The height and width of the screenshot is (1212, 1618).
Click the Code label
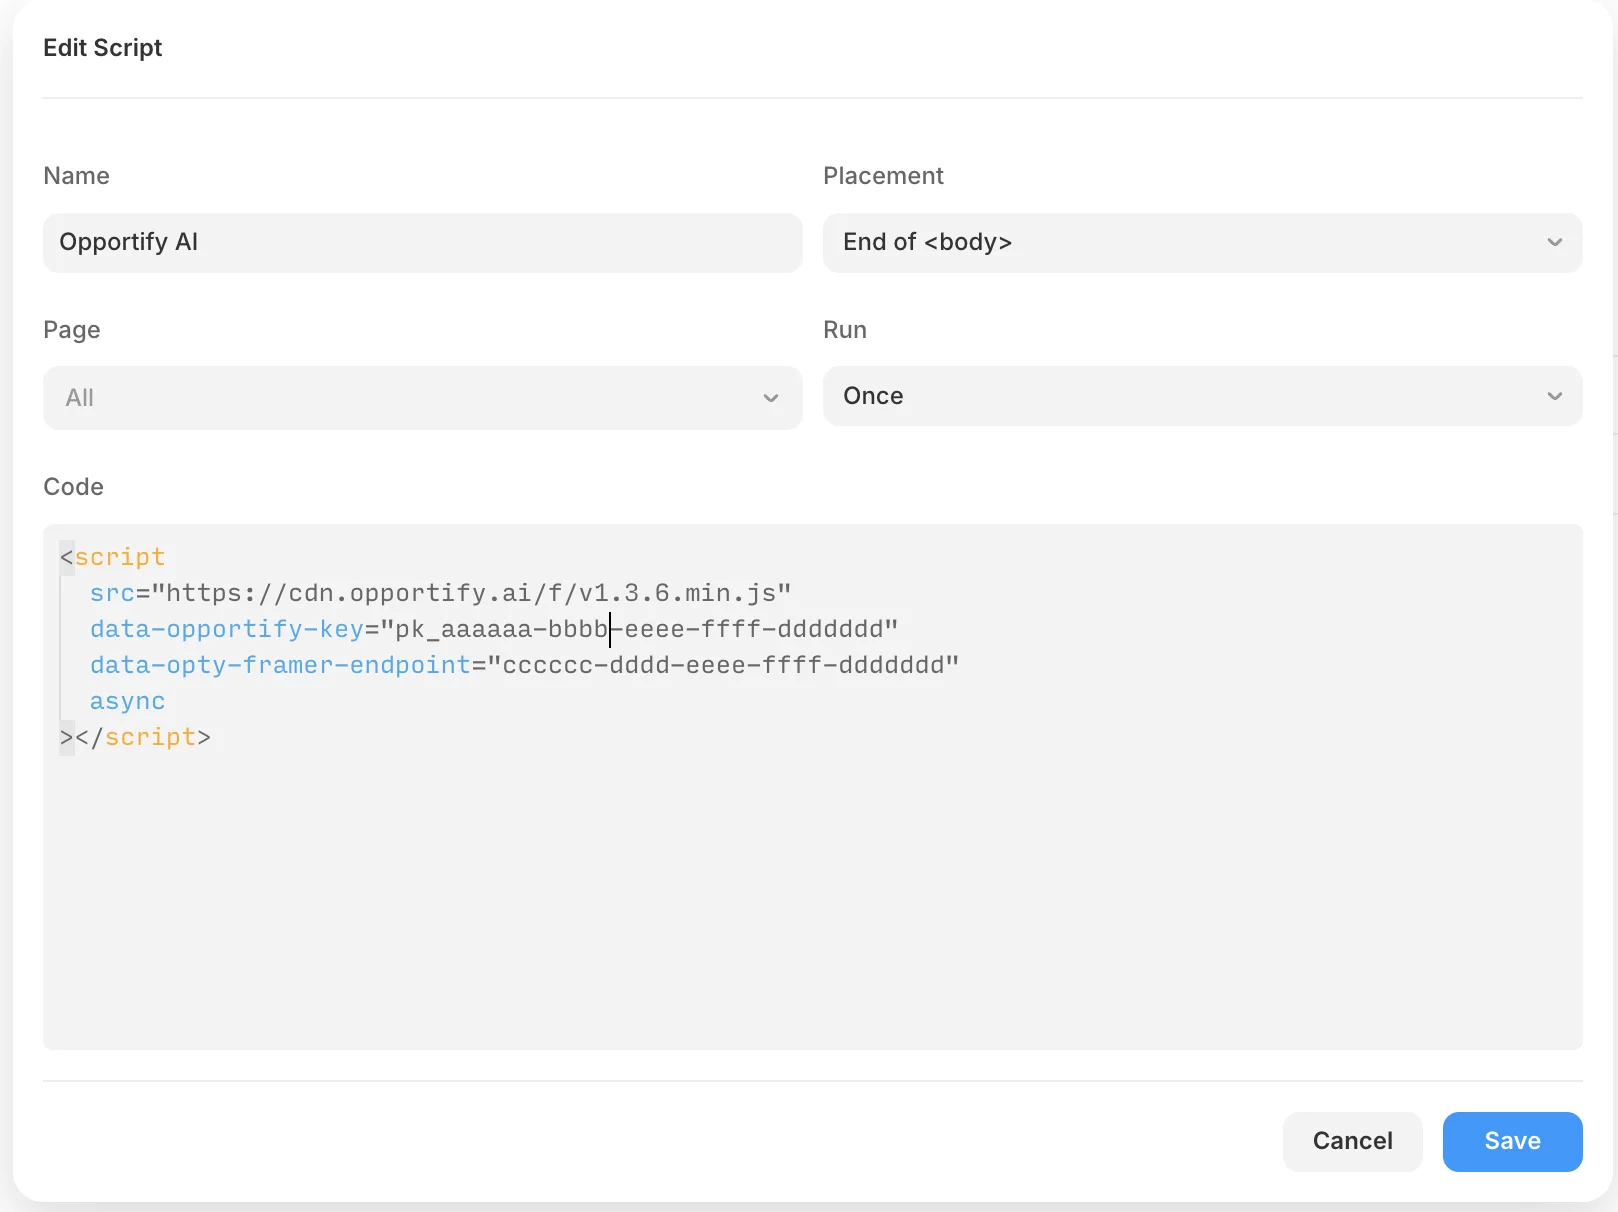pyautogui.click(x=73, y=486)
